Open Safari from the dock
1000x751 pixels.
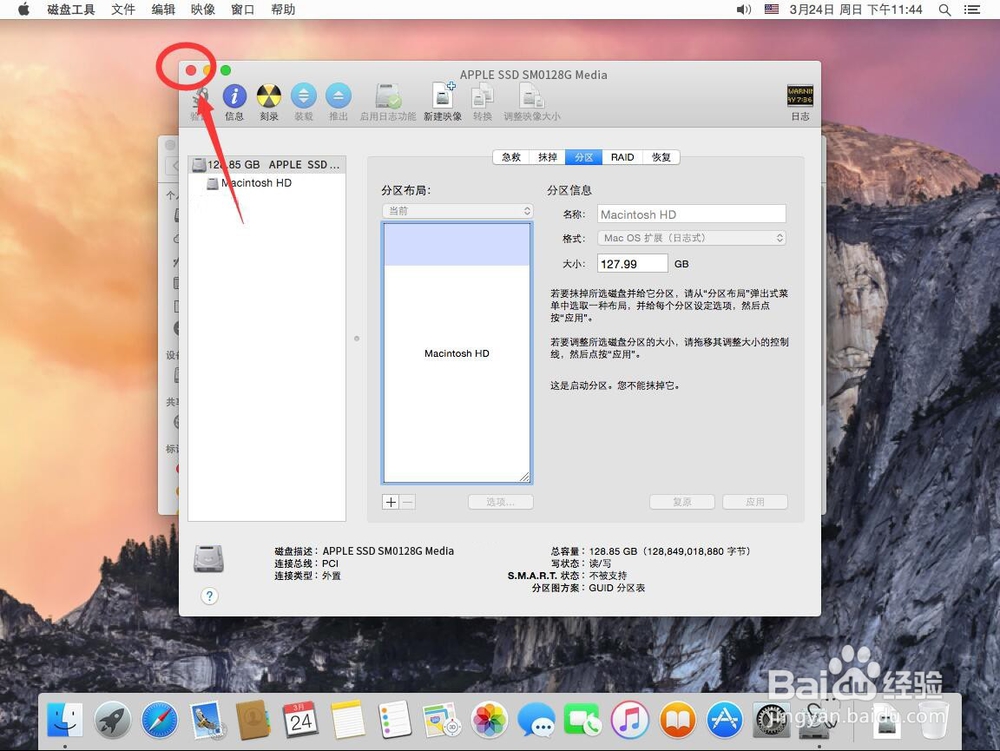pyautogui.click(x=159, y=720)
